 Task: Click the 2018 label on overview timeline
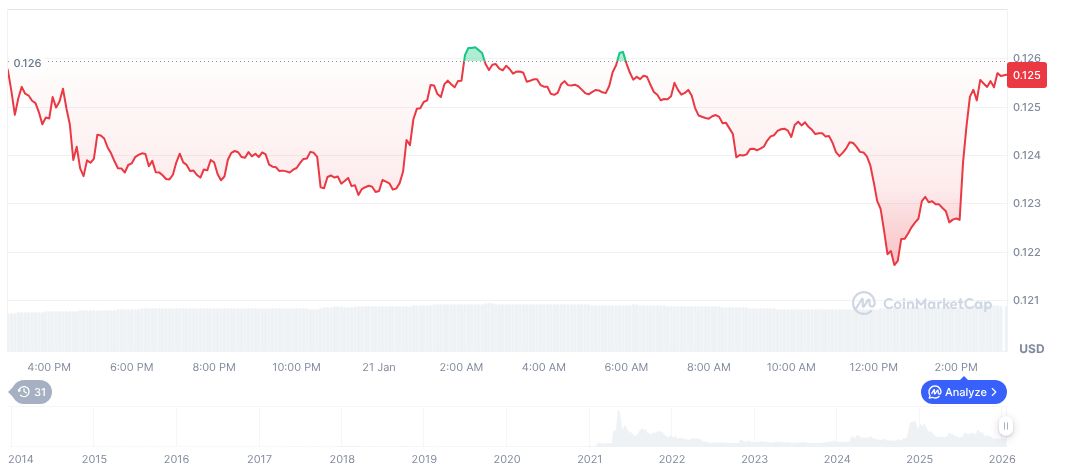click(342, 459)
